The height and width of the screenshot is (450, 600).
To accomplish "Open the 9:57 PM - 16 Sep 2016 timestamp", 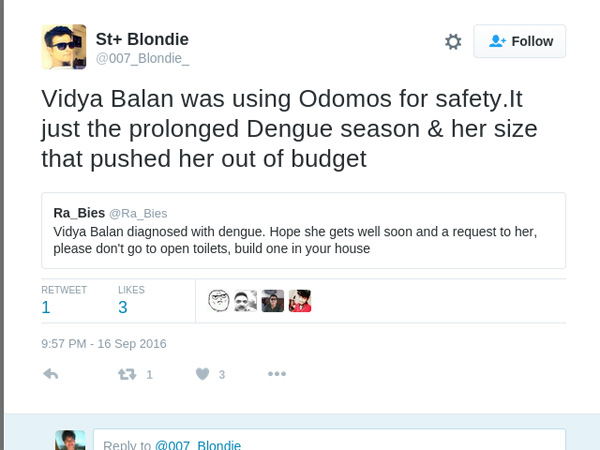I will pyautogui.click(x=104, y=343).
